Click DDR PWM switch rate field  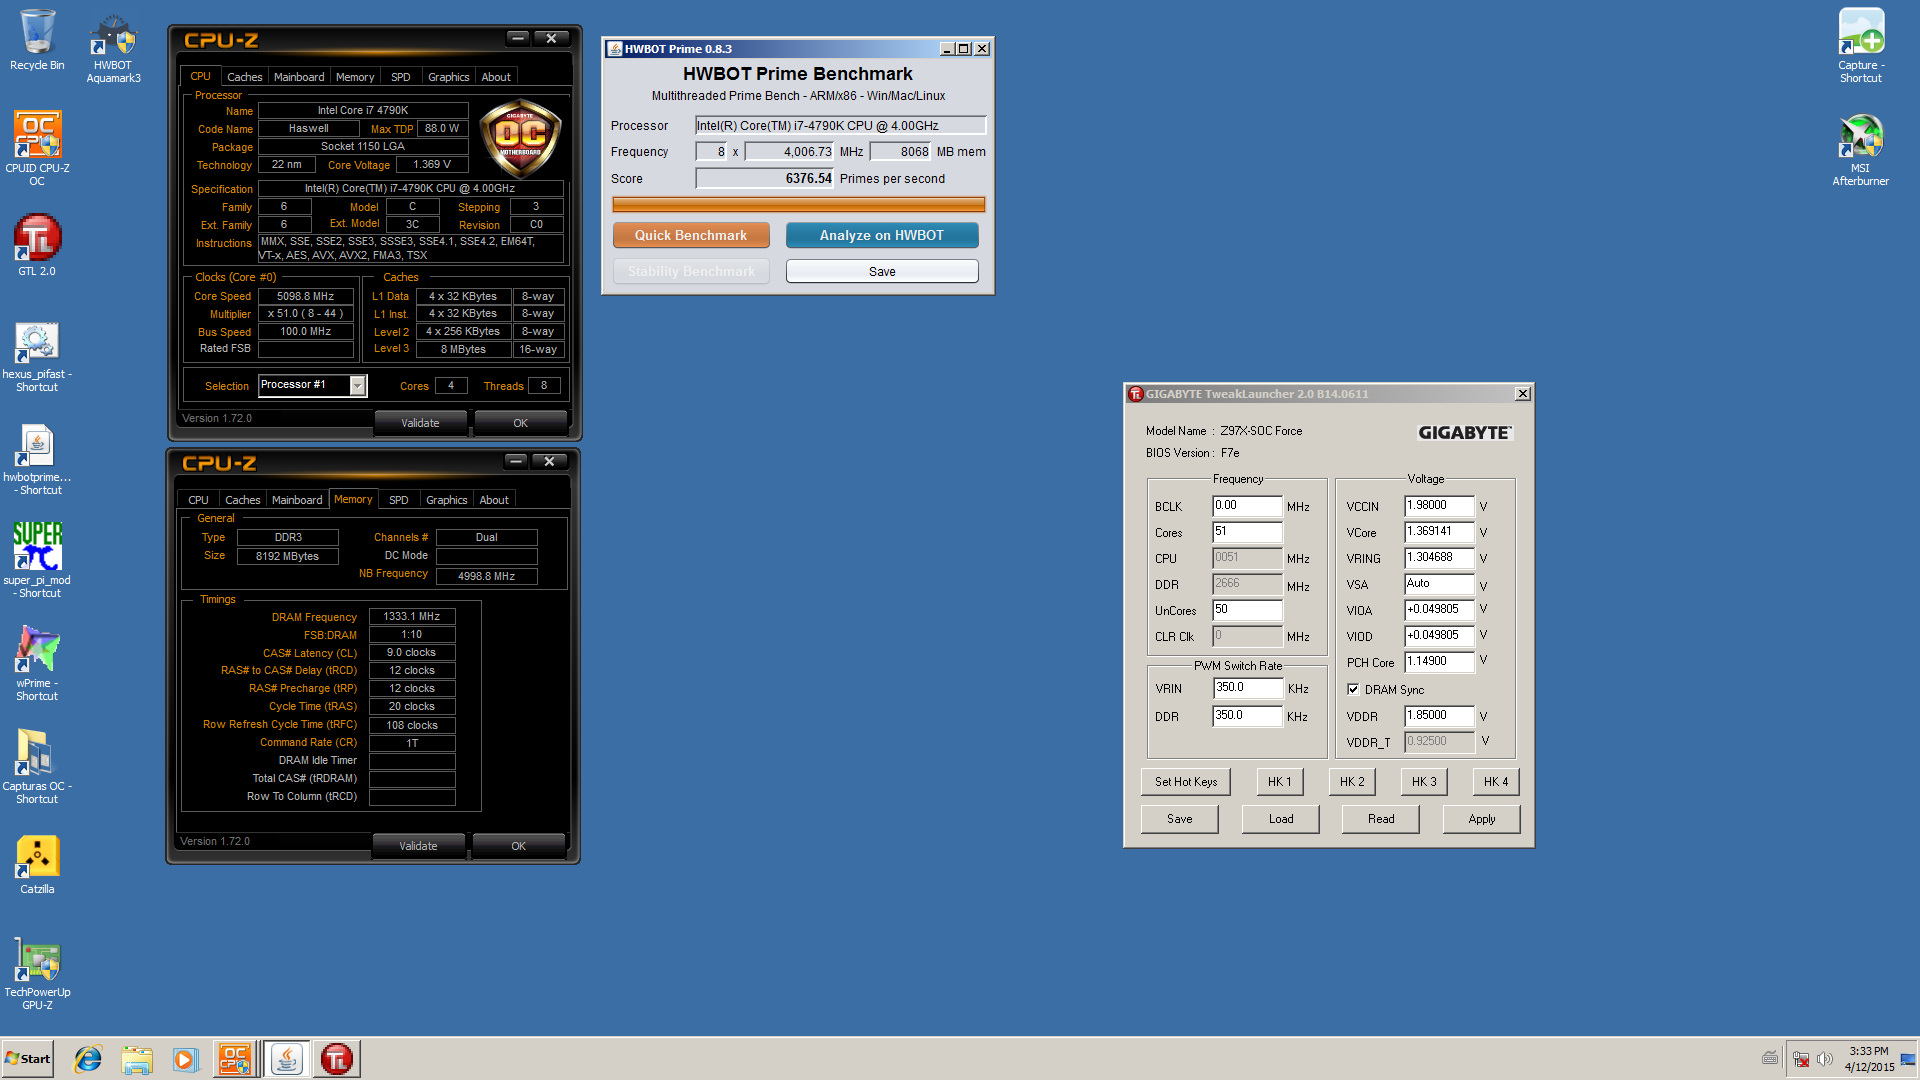[x=1248, y=716]
